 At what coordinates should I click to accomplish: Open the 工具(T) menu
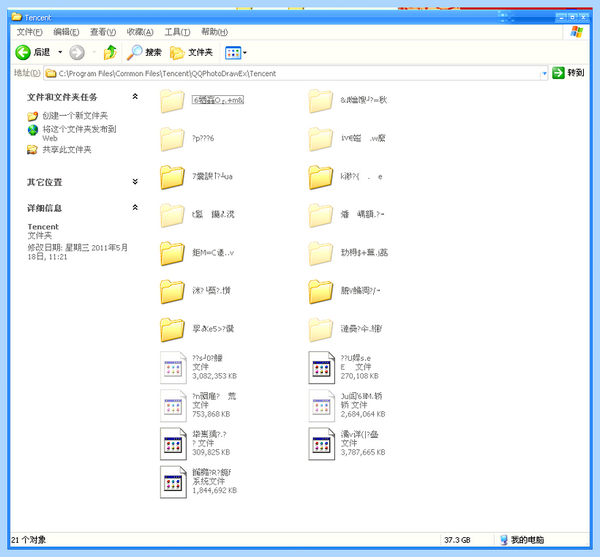[177, 32]
